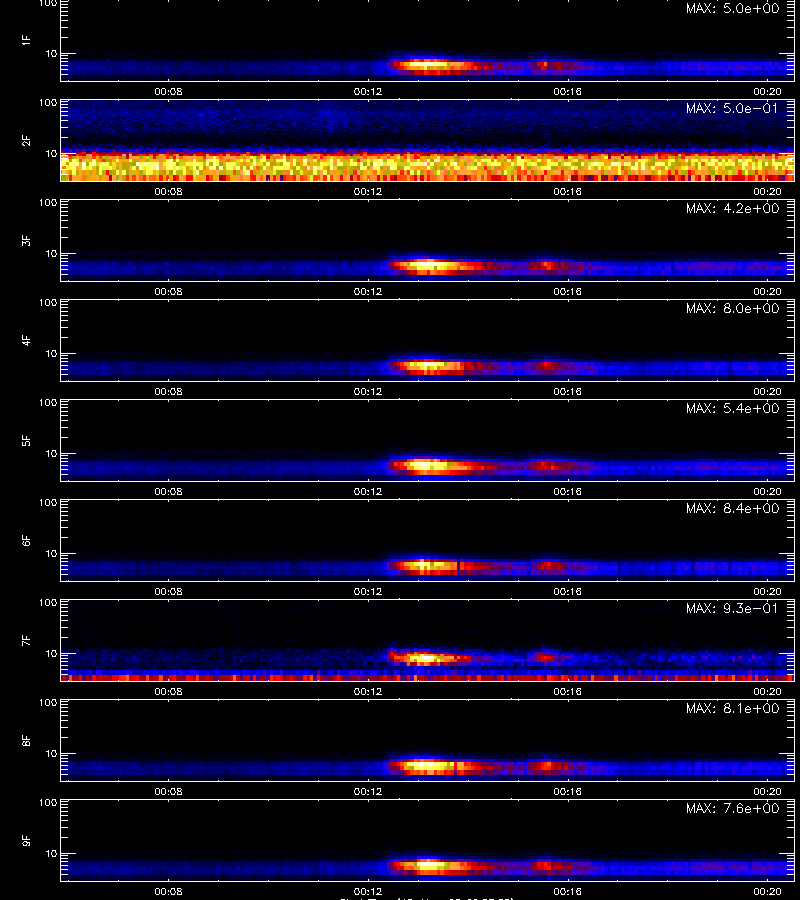Screen dimensions: 800x900
Task: Click the 00:16 tick label under panel 7F
Action: pos(568,692)
